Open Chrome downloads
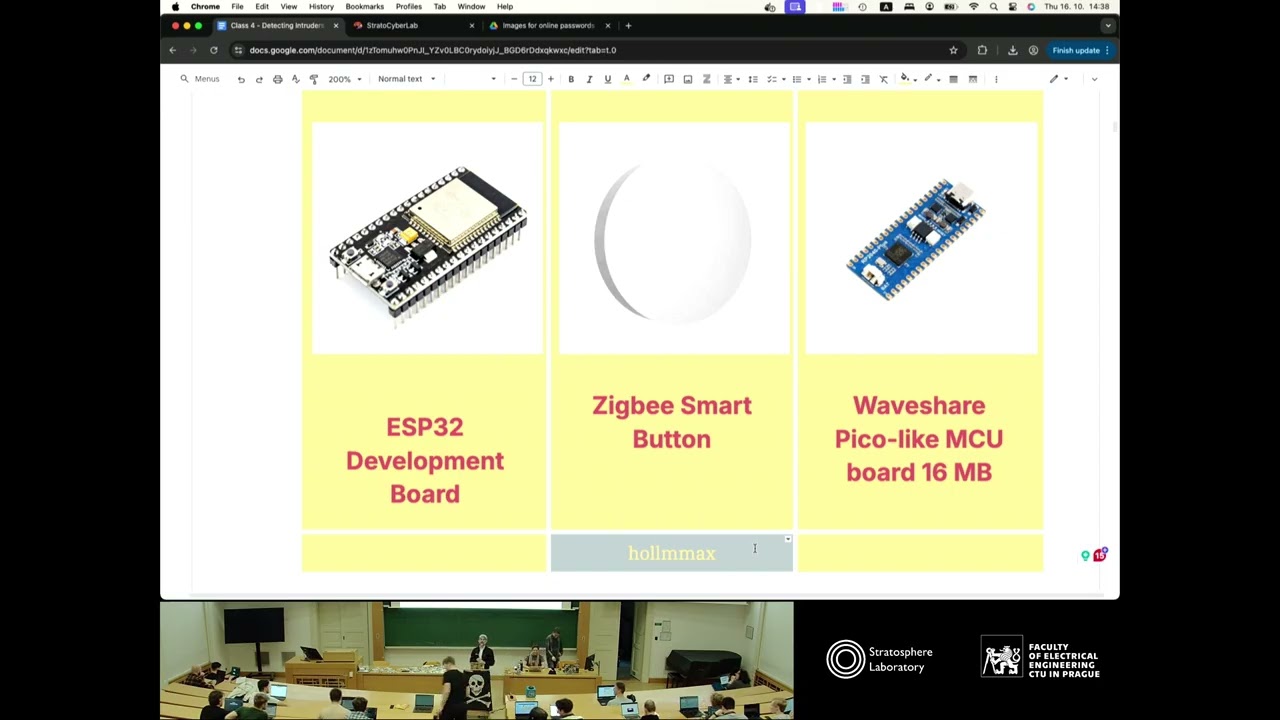Screen dimensions: 1280x720 tap(1012, 50)
